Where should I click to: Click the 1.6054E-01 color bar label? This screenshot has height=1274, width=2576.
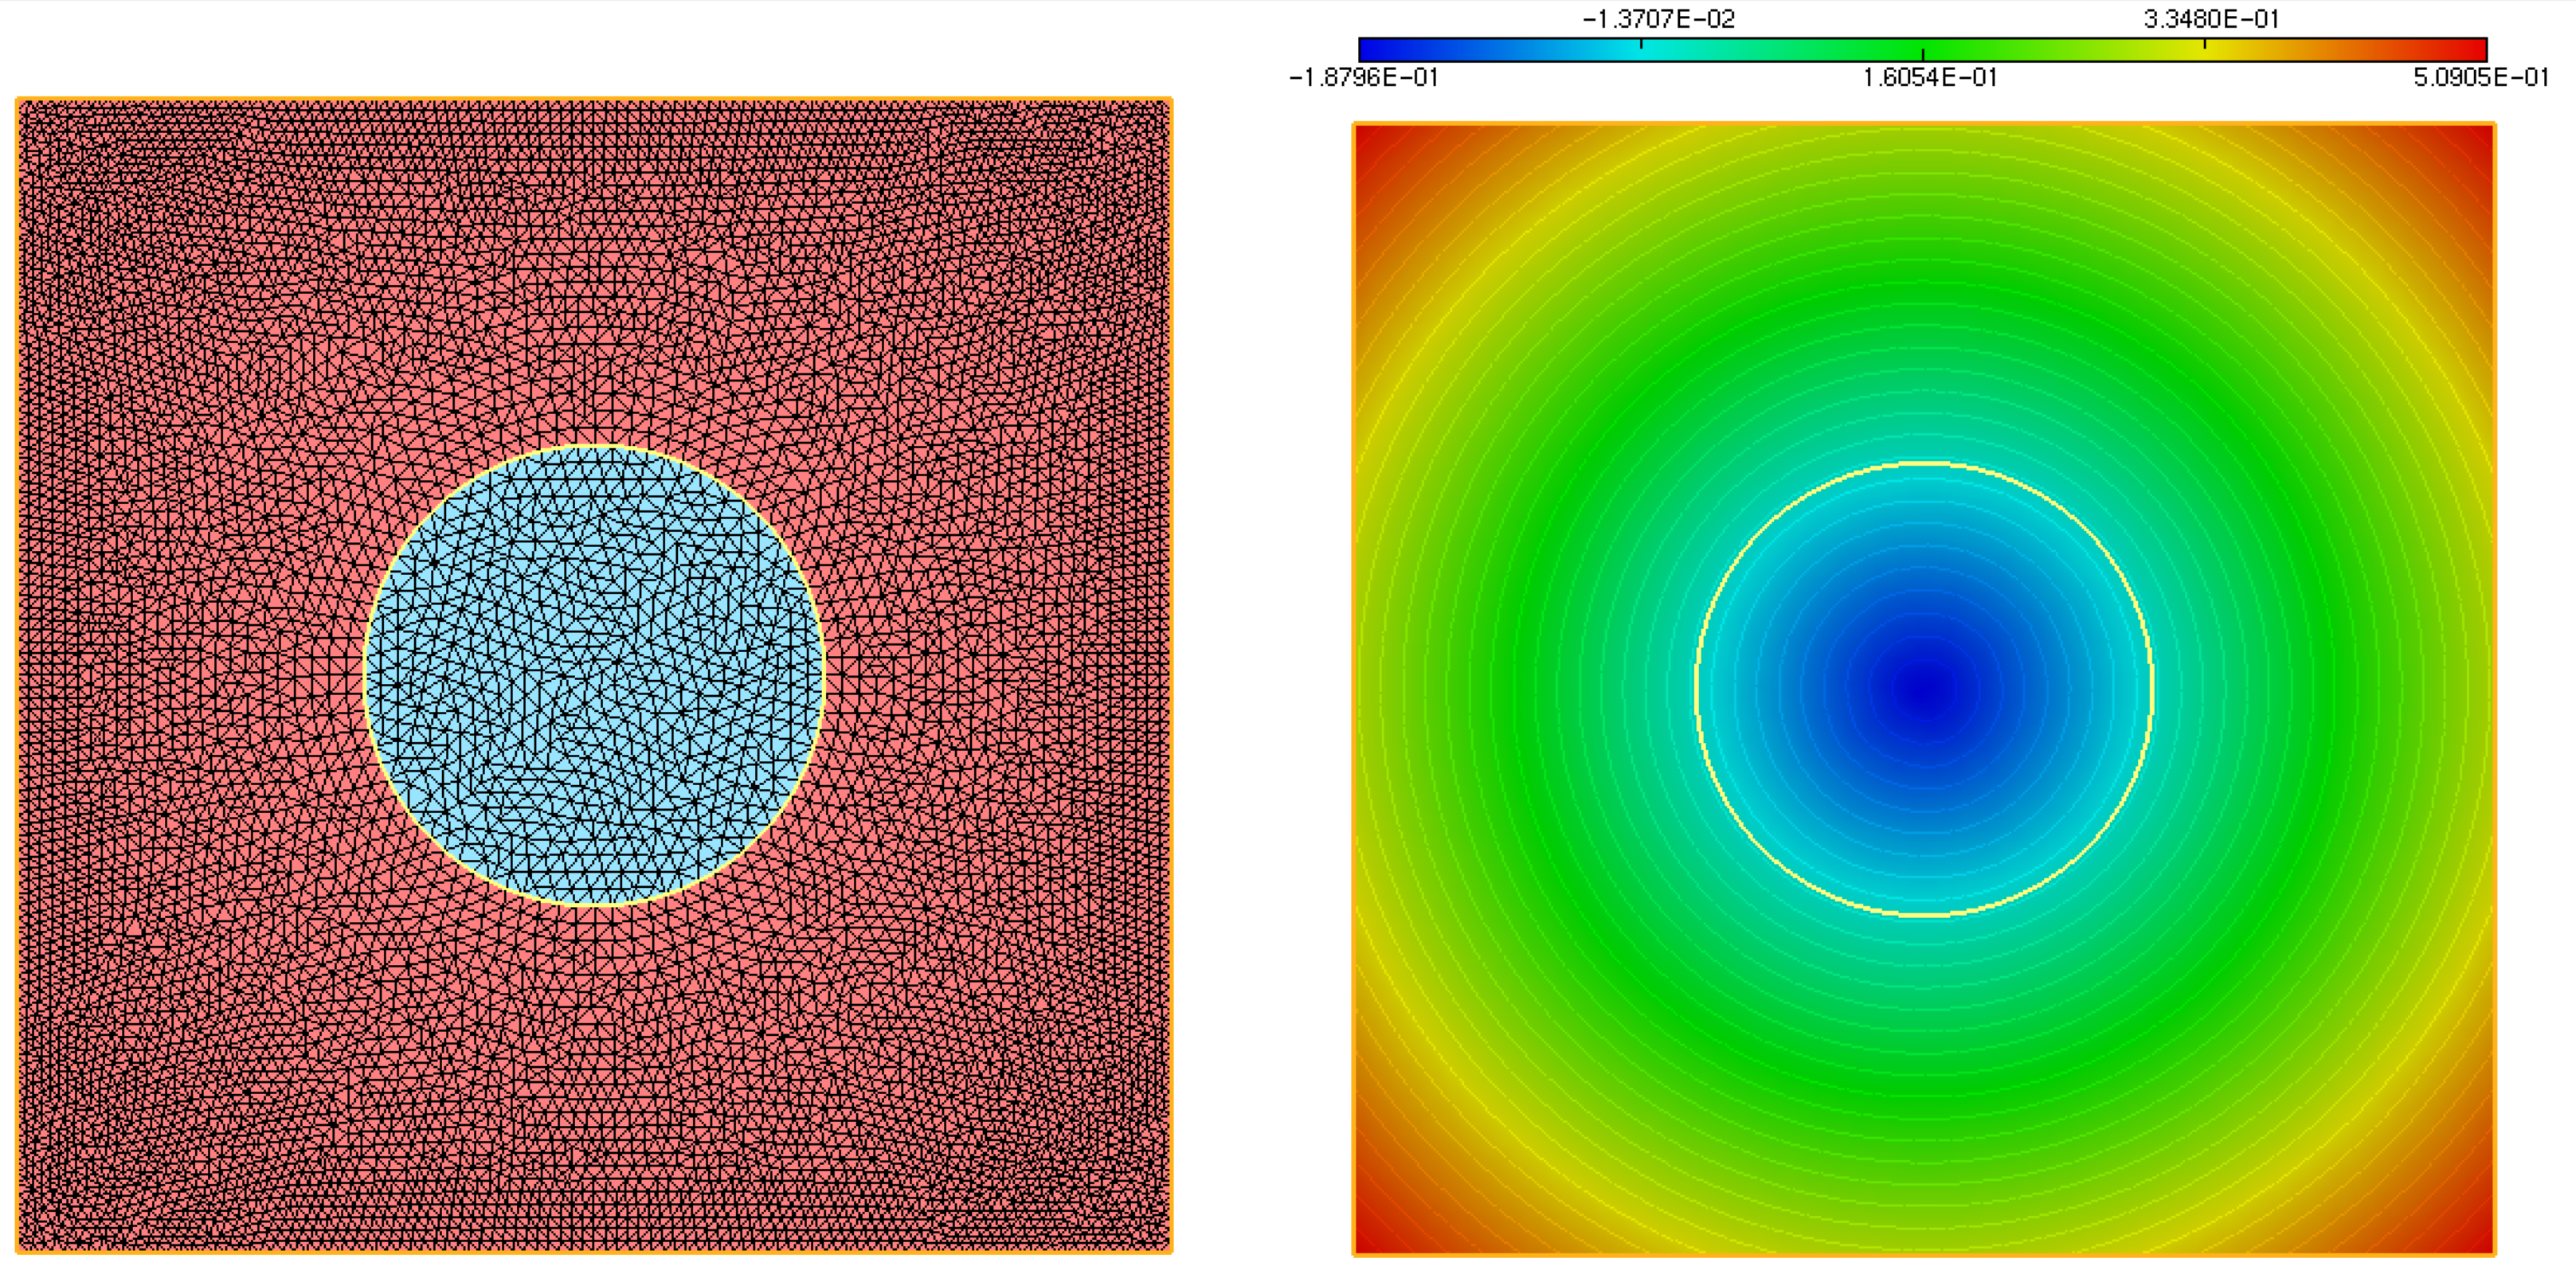(1929, 78)
